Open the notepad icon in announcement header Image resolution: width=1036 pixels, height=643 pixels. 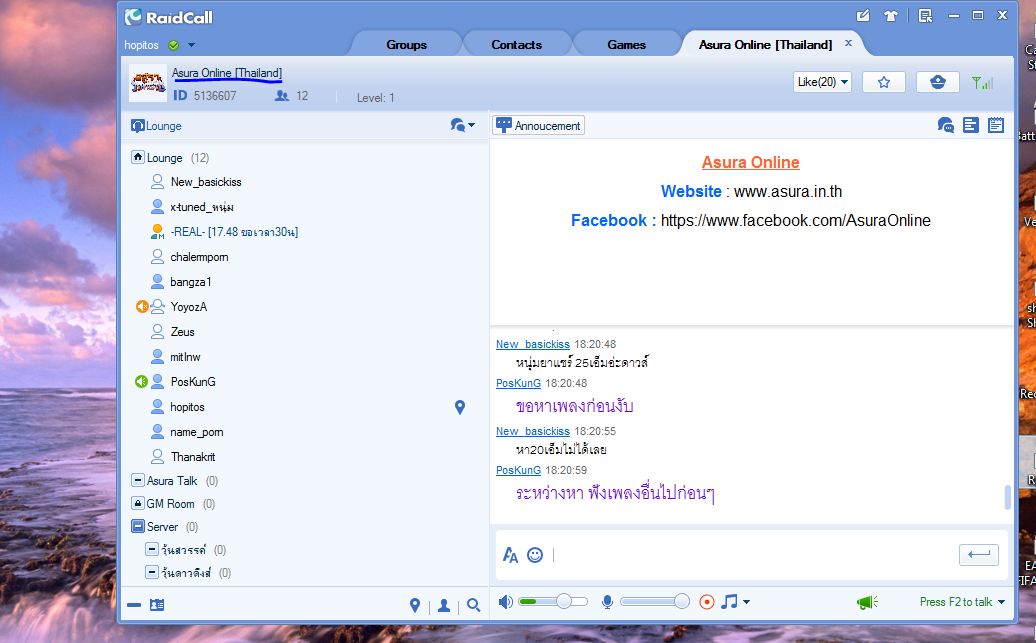pyautogui.click(x=996, y=125)
